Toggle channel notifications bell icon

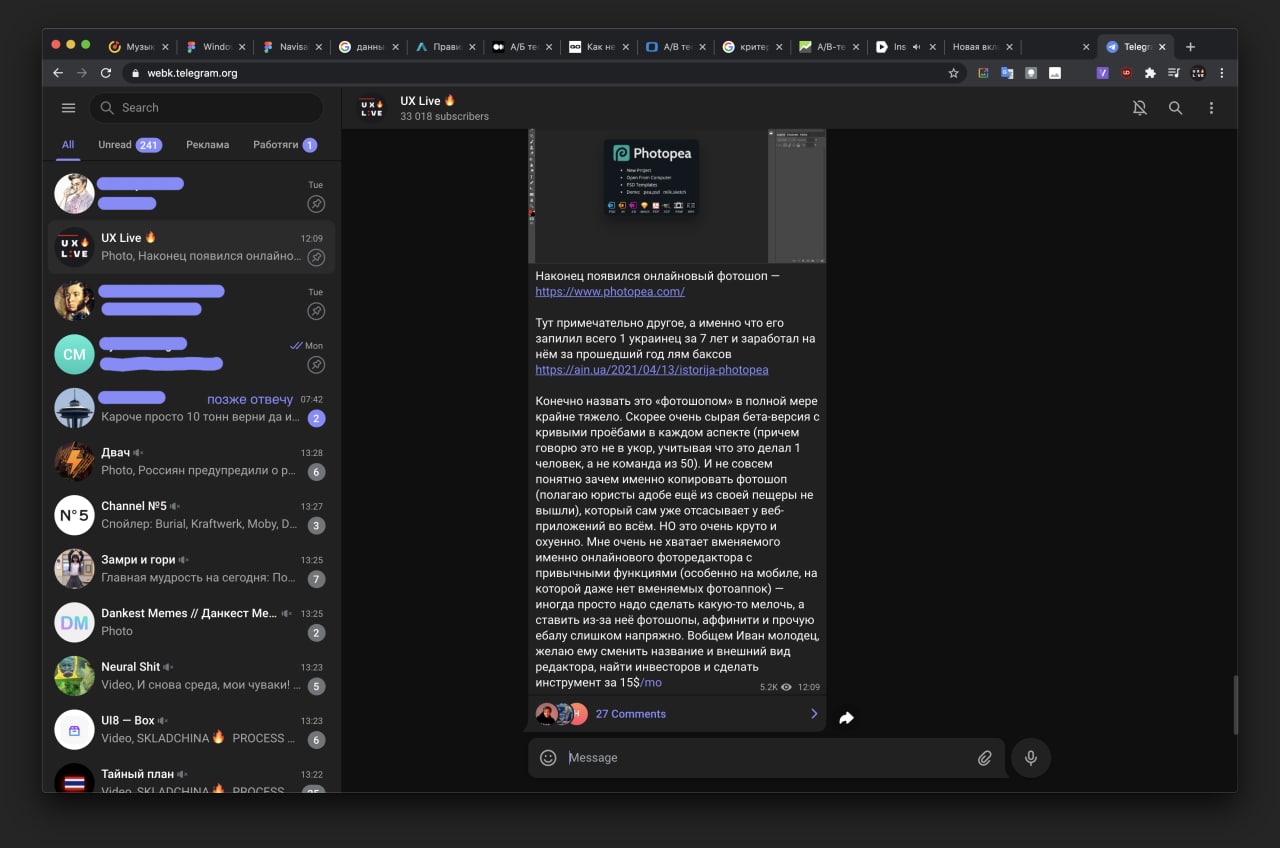pos(1139,108)
